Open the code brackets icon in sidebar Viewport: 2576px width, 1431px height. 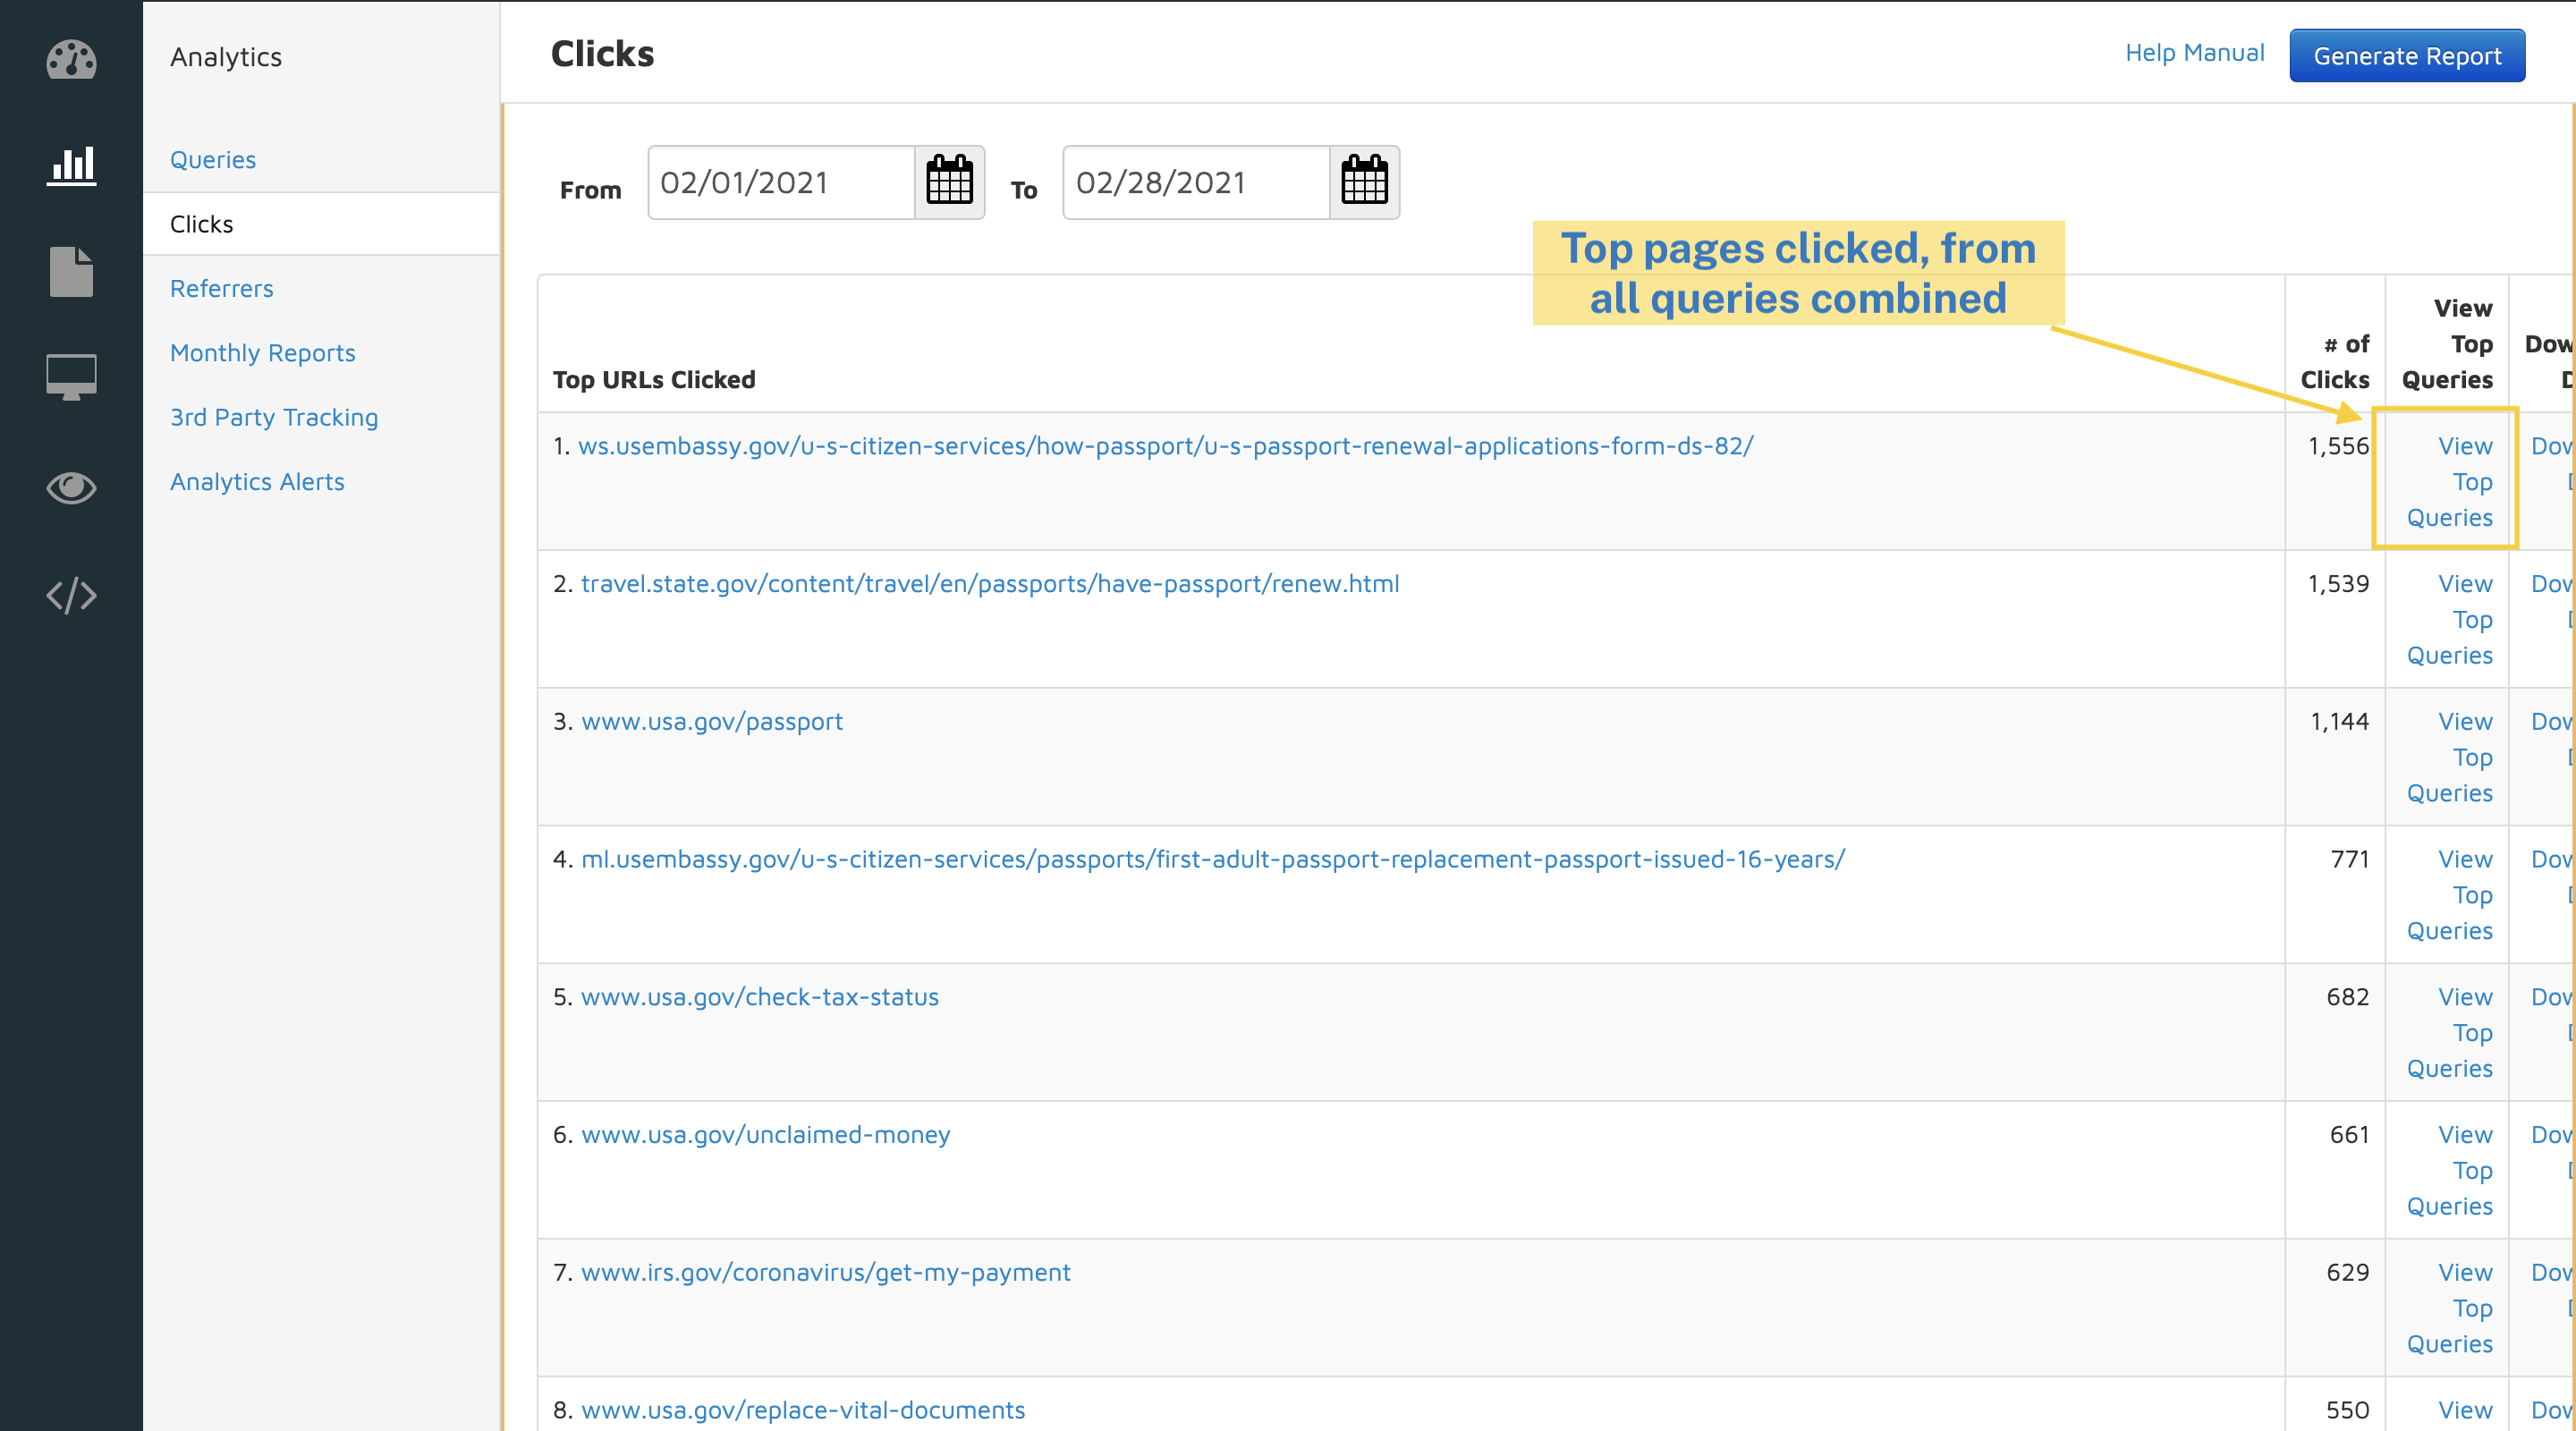[x=71, y=596]
